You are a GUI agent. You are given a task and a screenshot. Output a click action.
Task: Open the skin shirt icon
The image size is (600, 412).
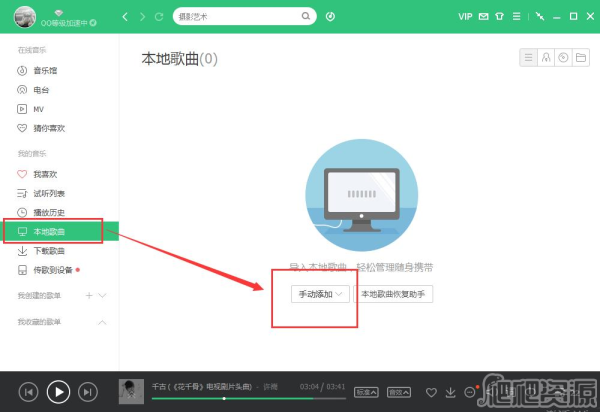(499, 16)
